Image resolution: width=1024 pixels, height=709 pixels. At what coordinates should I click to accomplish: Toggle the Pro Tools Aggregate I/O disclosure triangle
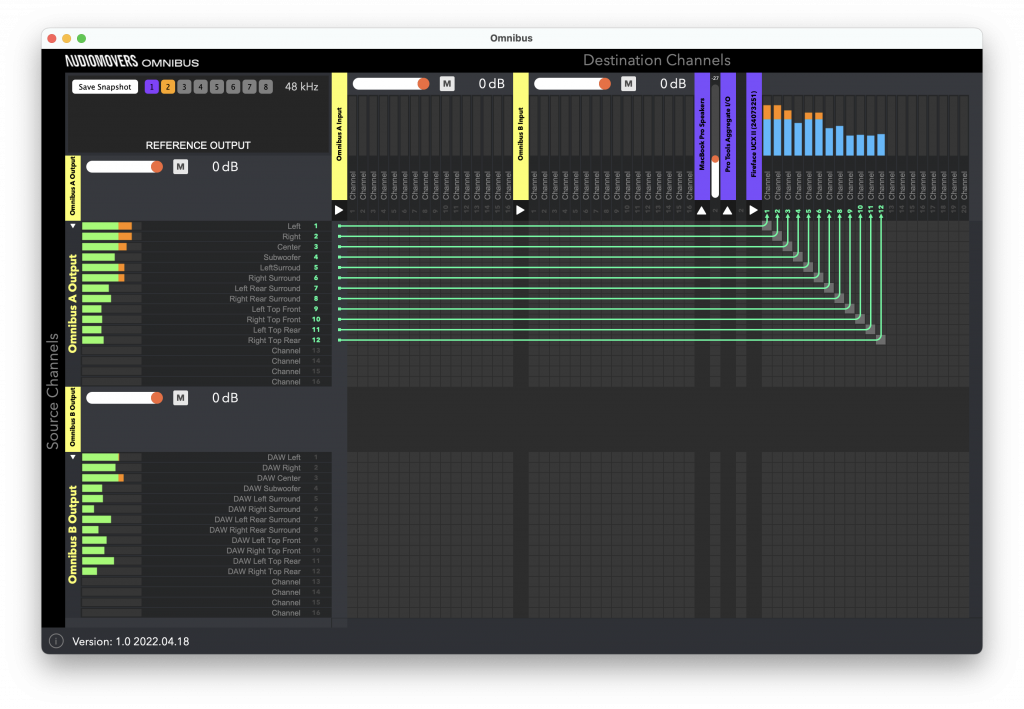point(728,210)
